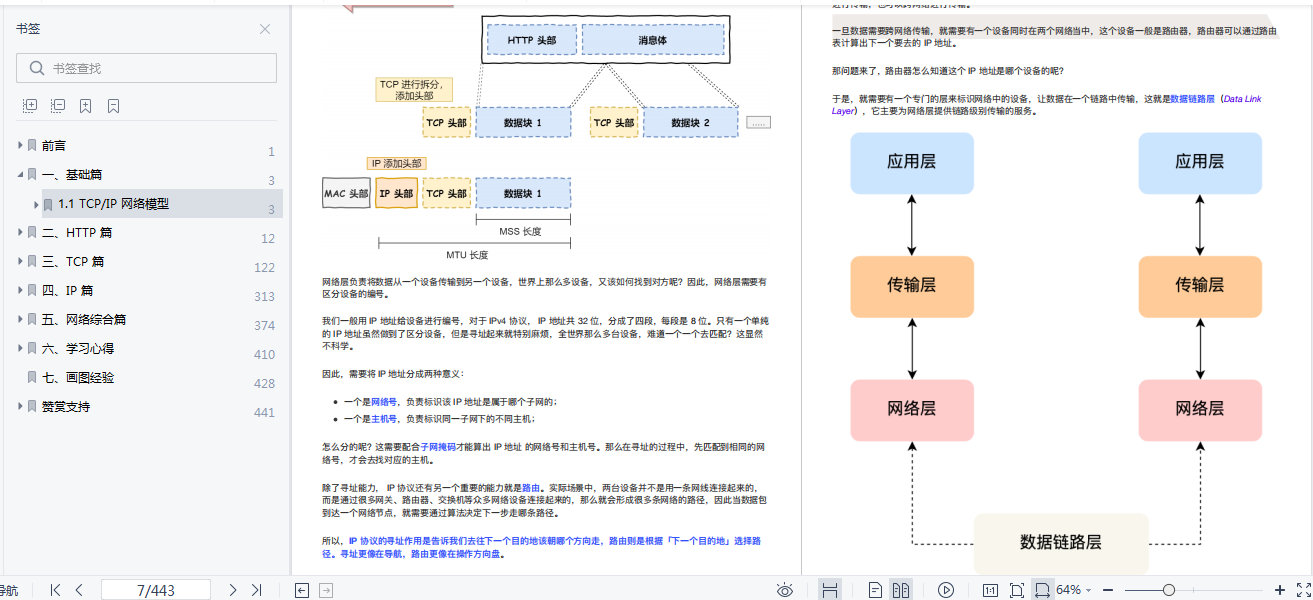
Task: Click the 7/443 page number field
Action: pos(156,590)
